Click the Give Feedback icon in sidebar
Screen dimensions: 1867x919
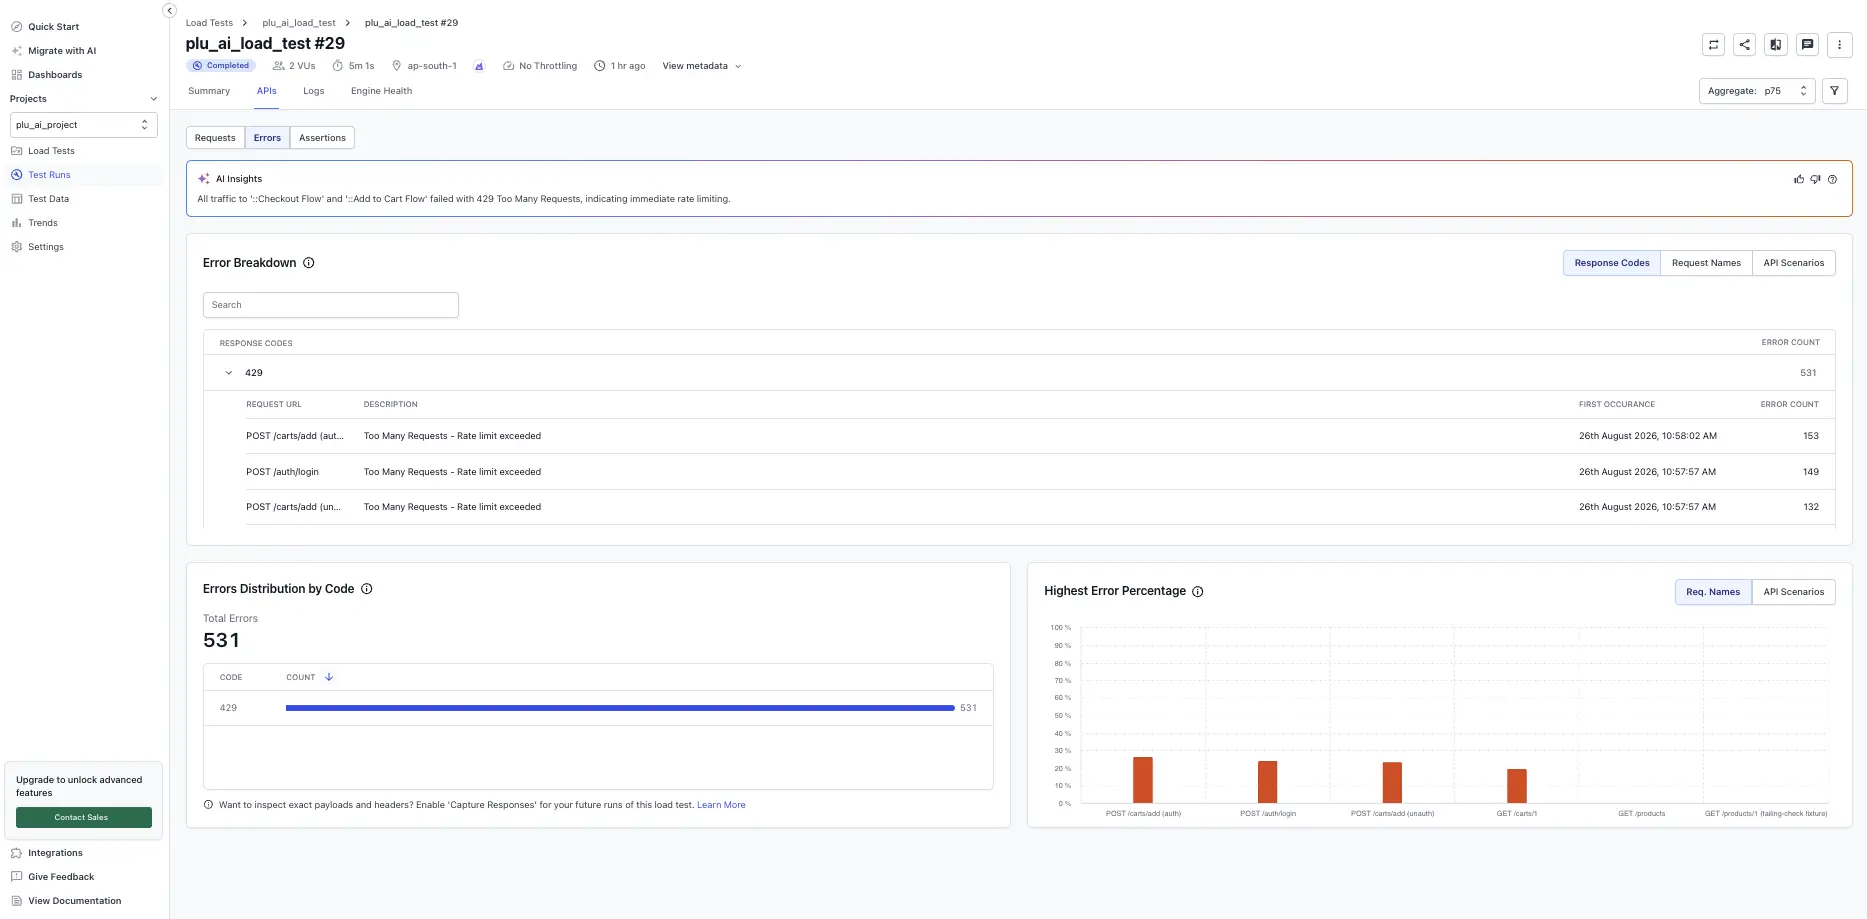(x=16, y=877)
